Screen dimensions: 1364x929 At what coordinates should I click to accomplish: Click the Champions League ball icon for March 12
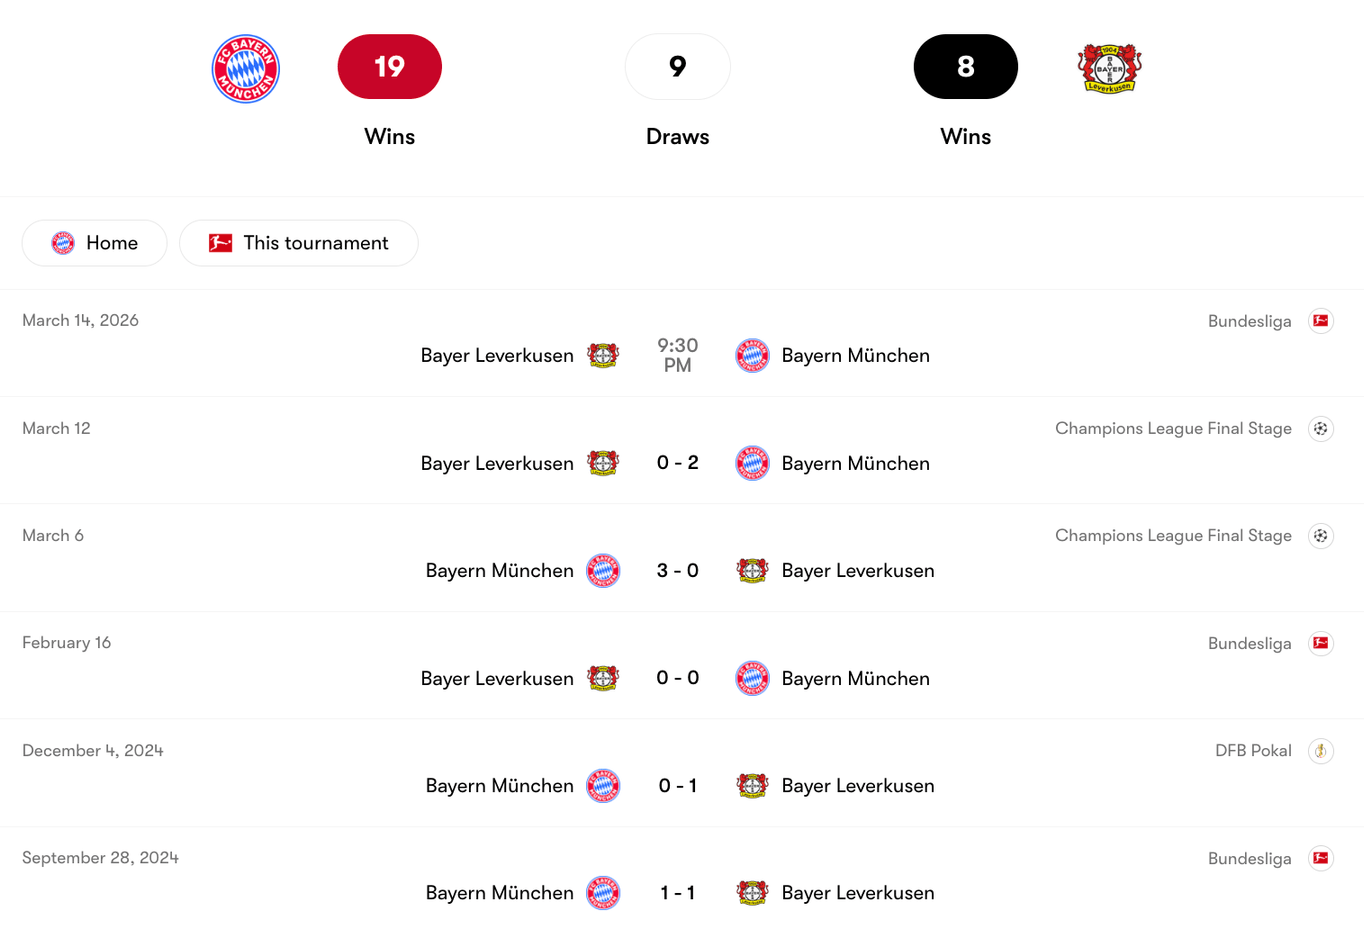click(1321, 428)
